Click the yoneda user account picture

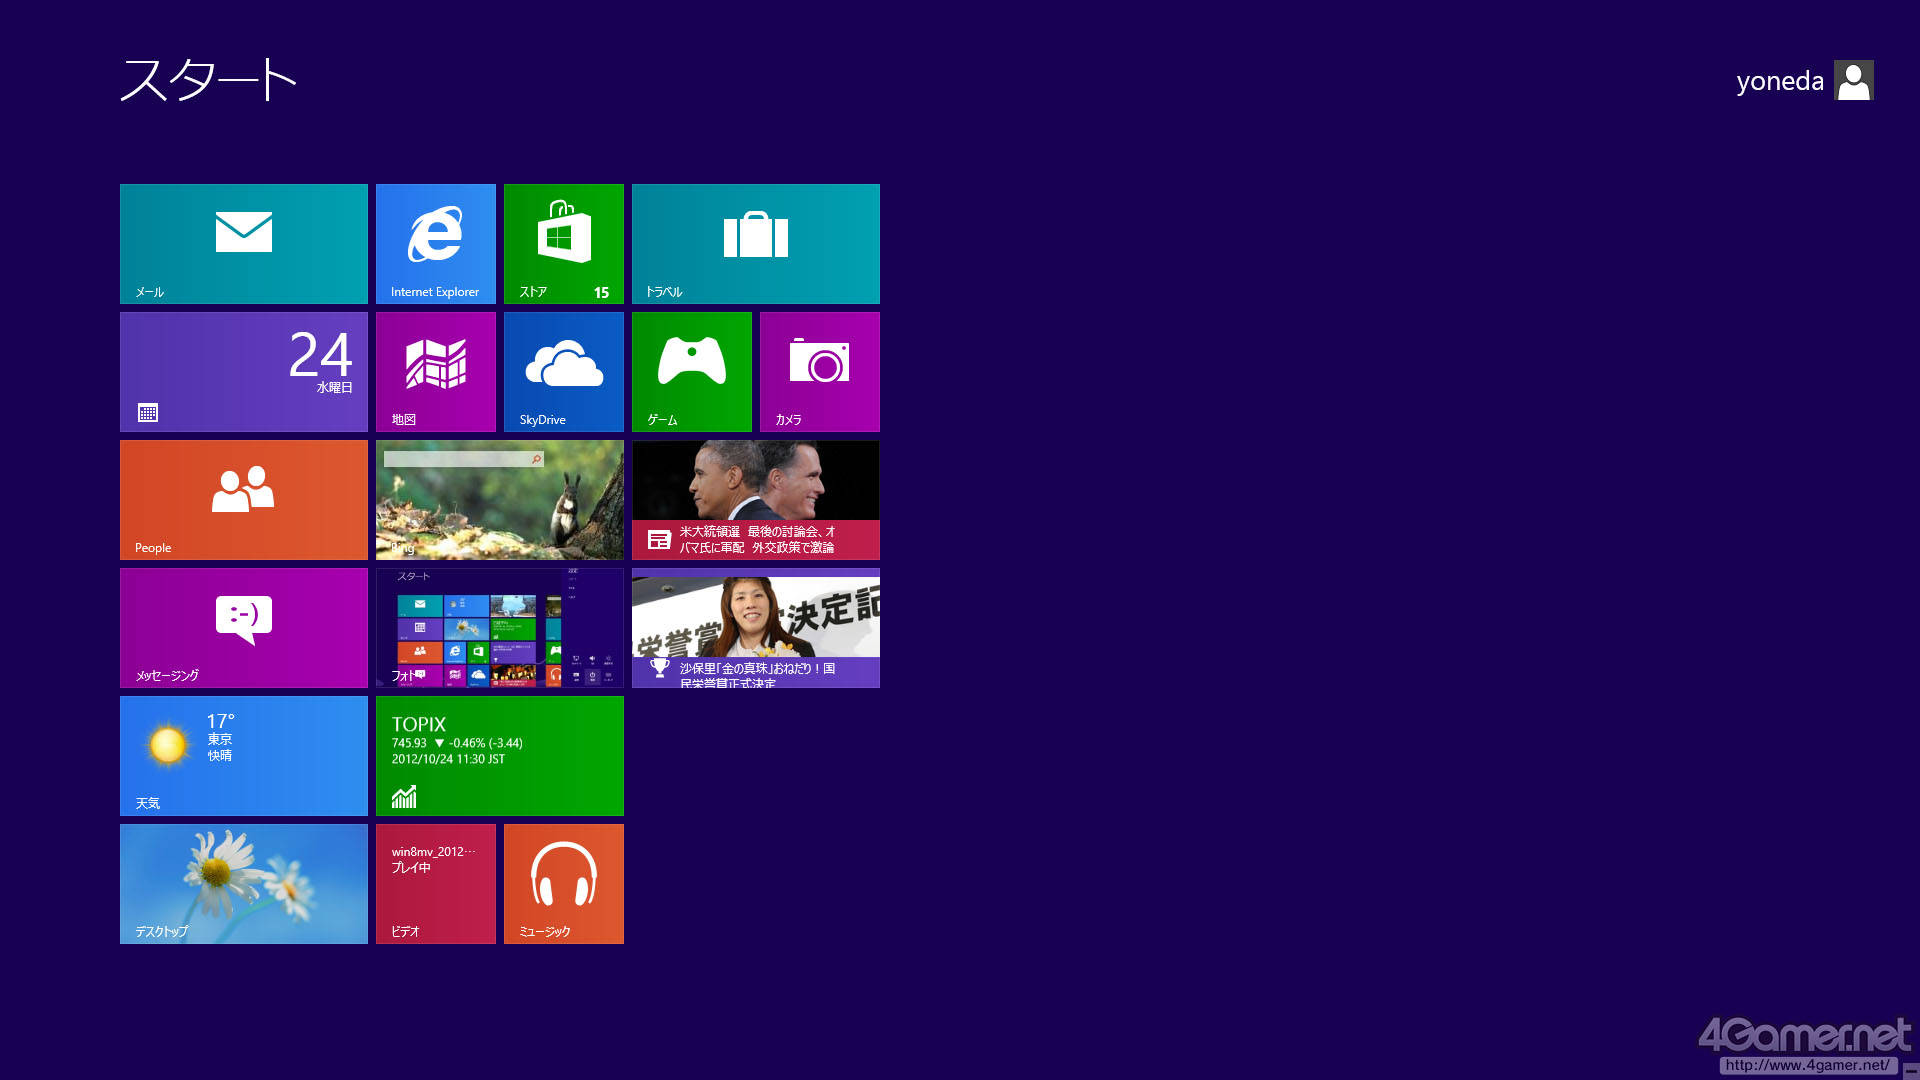pyautogui.click(x=1853, y=80)
